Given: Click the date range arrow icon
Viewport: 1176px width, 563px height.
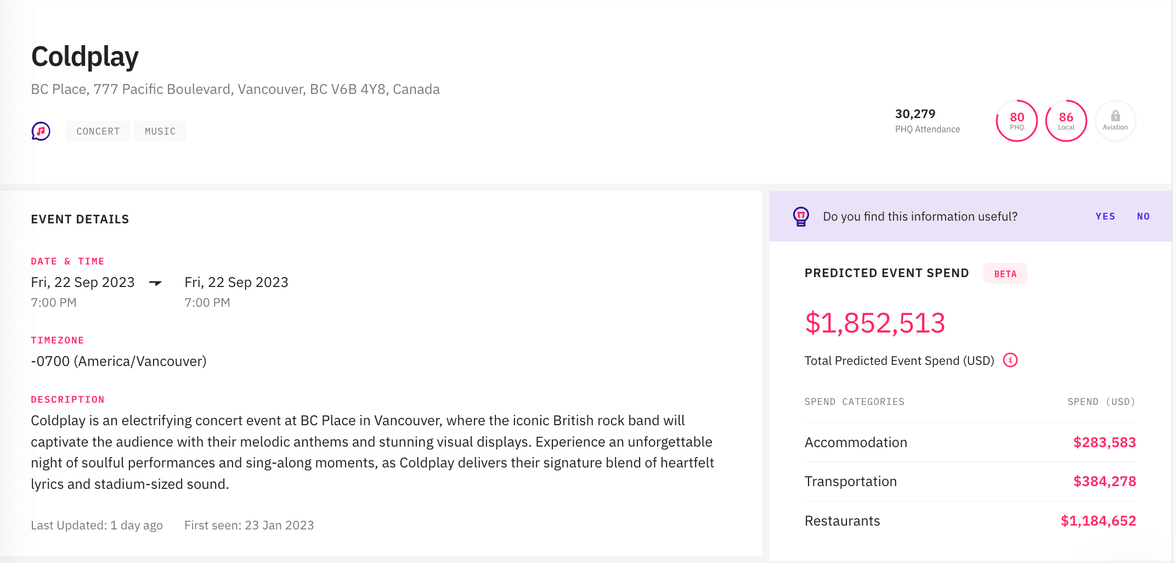Looking at the screenshot, I should pyautogui.click(x=156, y=283).
